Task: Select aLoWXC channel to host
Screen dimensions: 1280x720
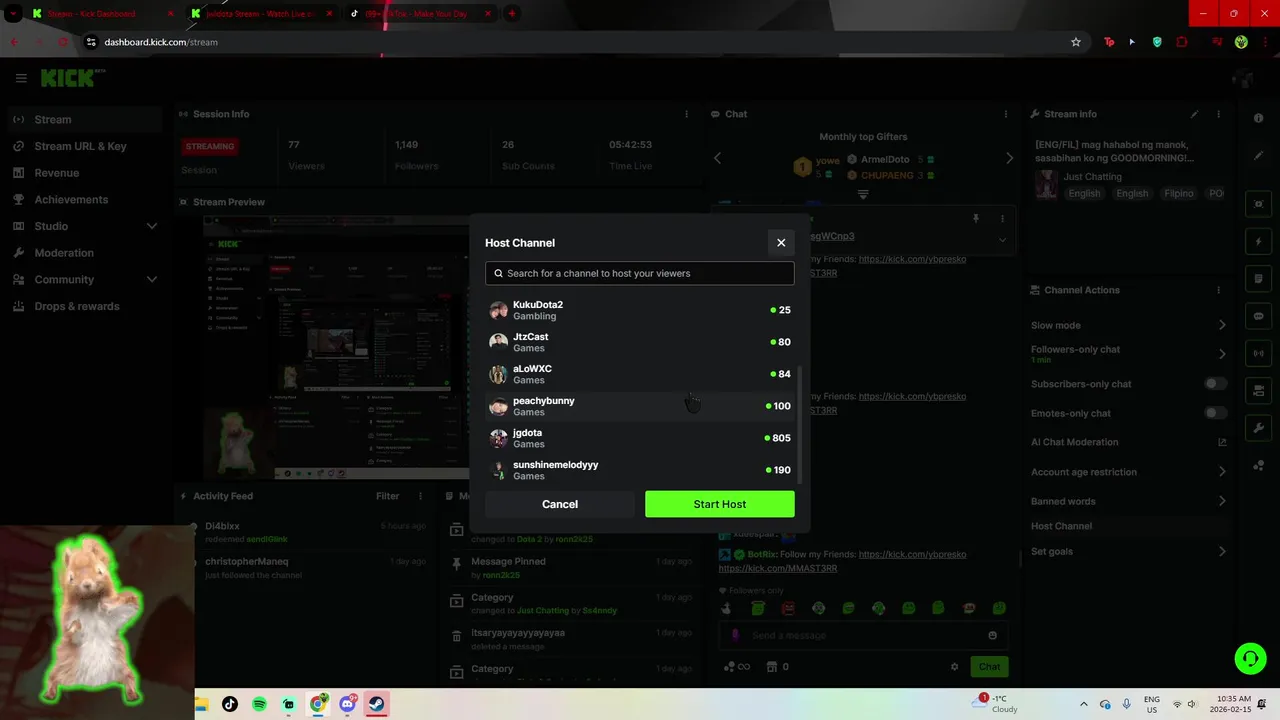Action: click(x=640, y=374)
